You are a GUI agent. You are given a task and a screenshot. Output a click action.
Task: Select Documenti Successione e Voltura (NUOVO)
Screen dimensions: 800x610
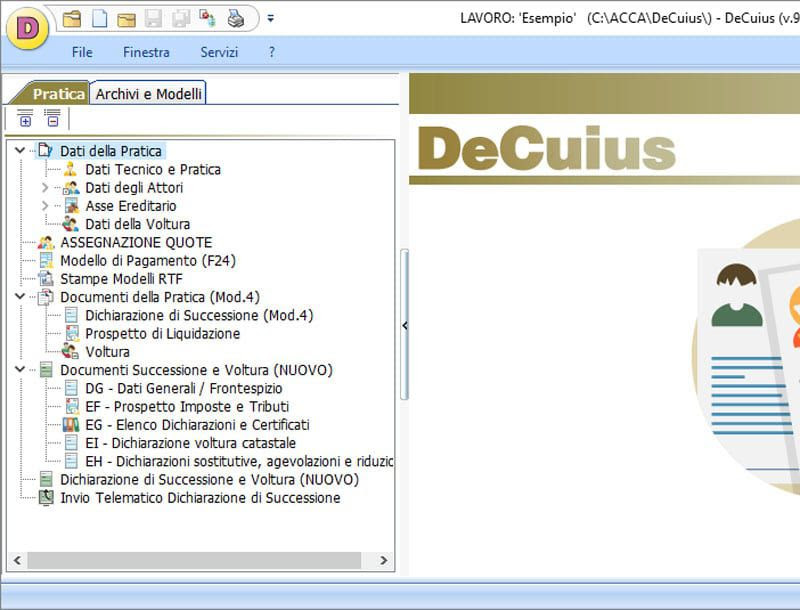tap(196, 370)
